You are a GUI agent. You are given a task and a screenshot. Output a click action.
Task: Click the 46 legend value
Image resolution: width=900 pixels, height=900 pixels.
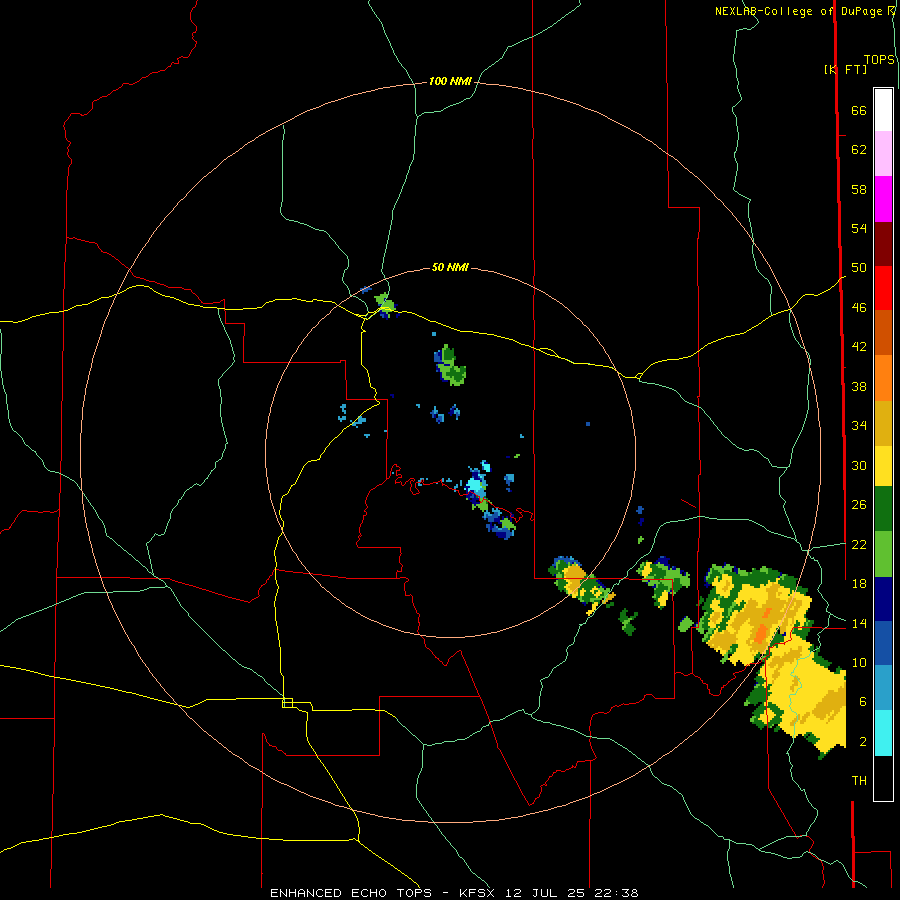tap(859, 308)
